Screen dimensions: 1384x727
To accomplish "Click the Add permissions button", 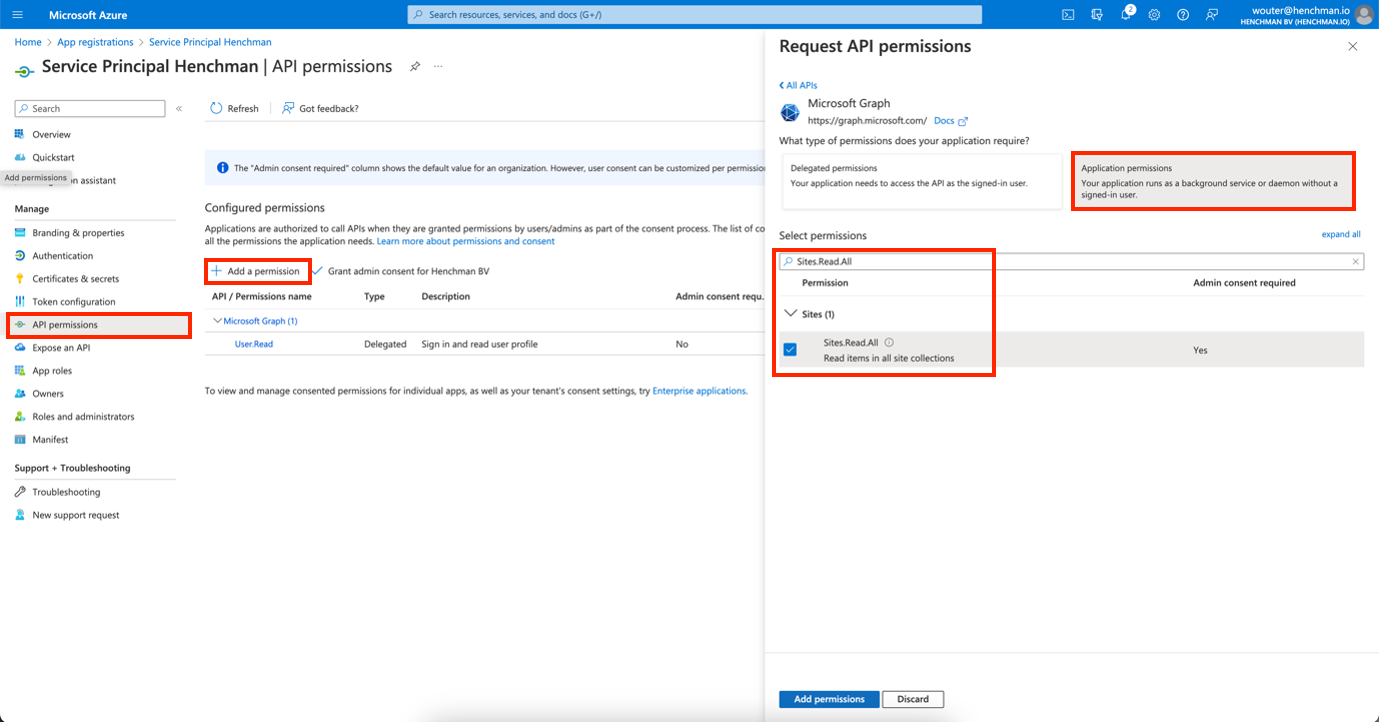I will (828, 699).
